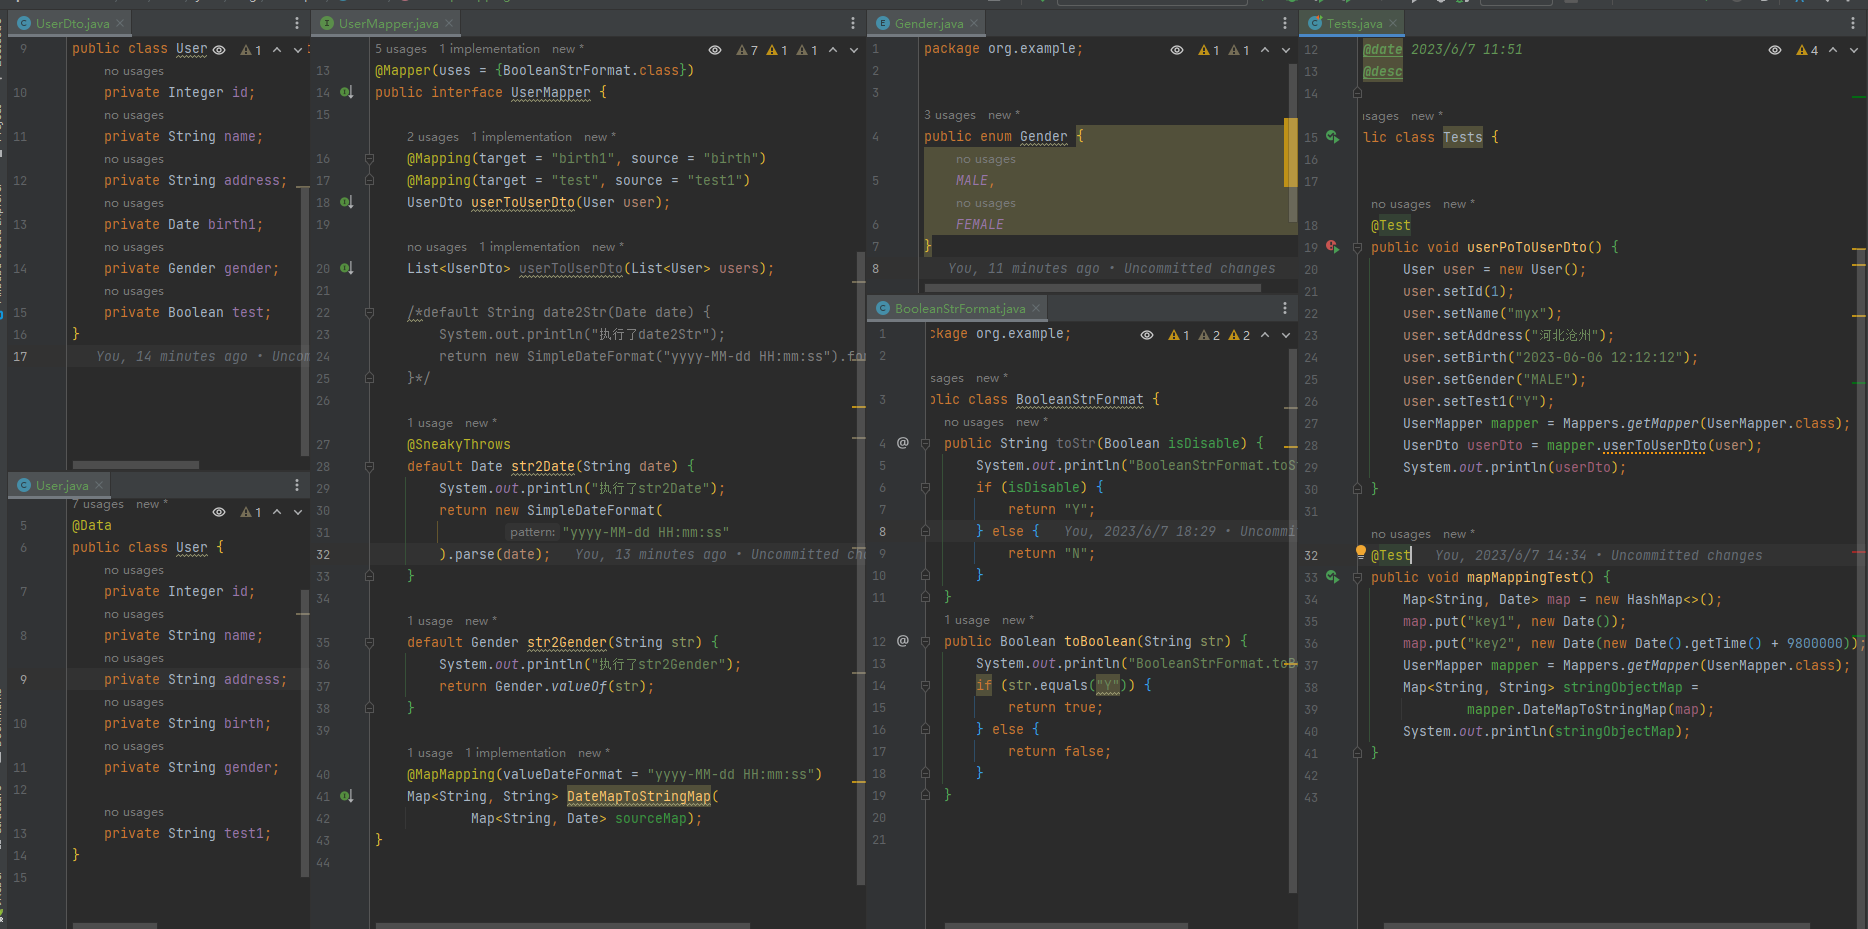The height and width of the screenshot is (929, 1868).
Task: Collapse the @Mapping annotations fold at line 16
Action: (369, 158)
